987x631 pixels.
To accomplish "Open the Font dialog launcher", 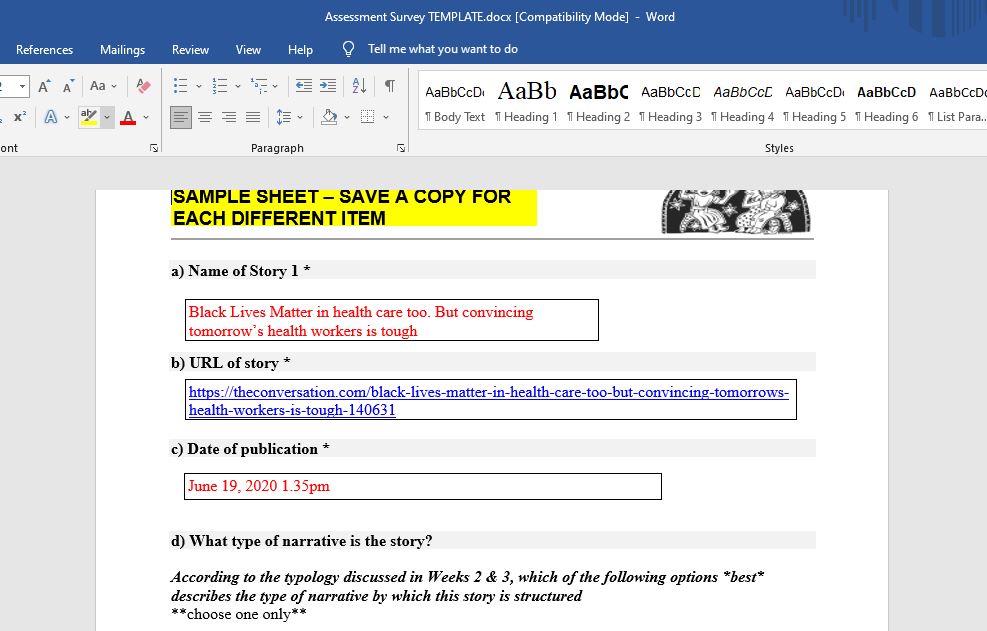I will pos(154,148).
